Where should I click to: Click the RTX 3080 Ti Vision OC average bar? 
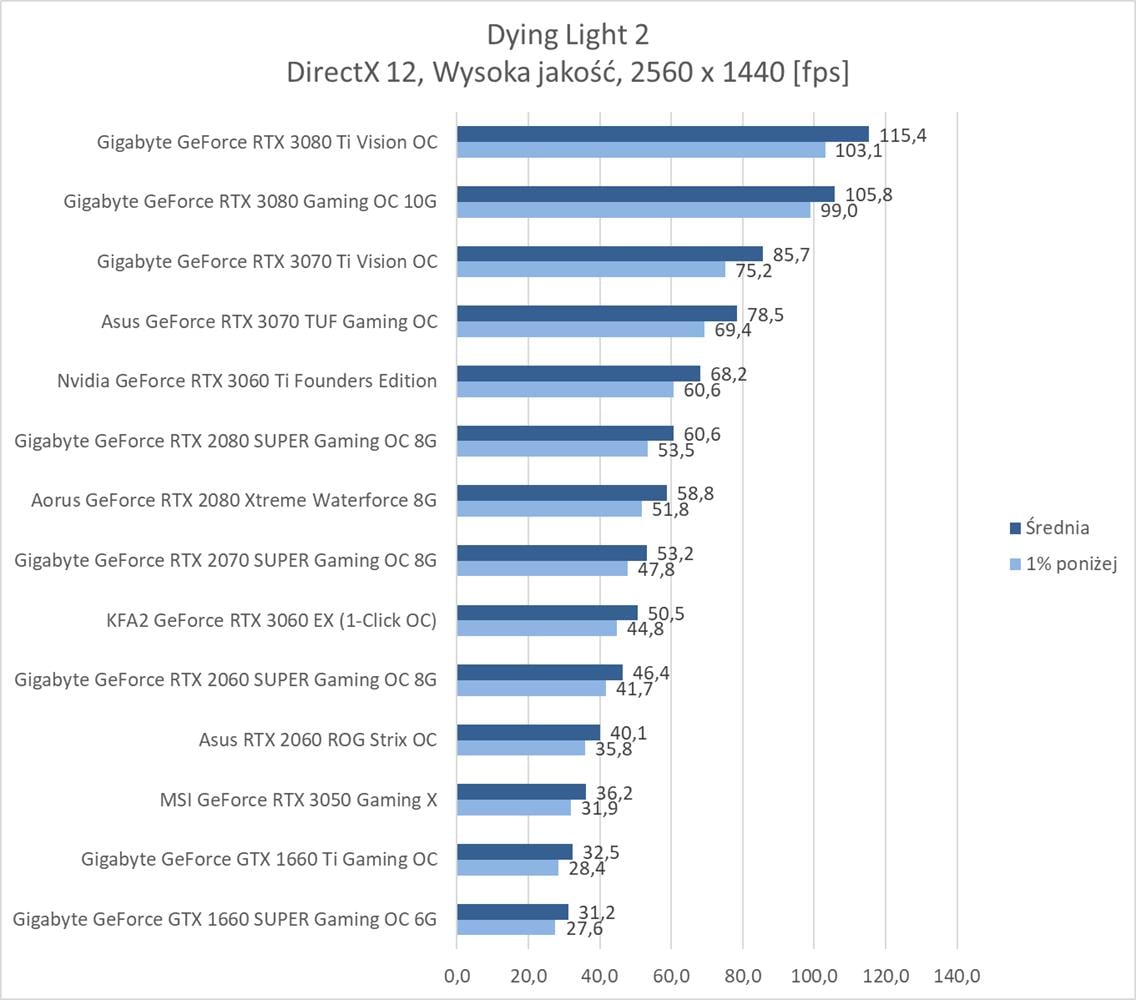pyautogui.click(x=662, y=134)
